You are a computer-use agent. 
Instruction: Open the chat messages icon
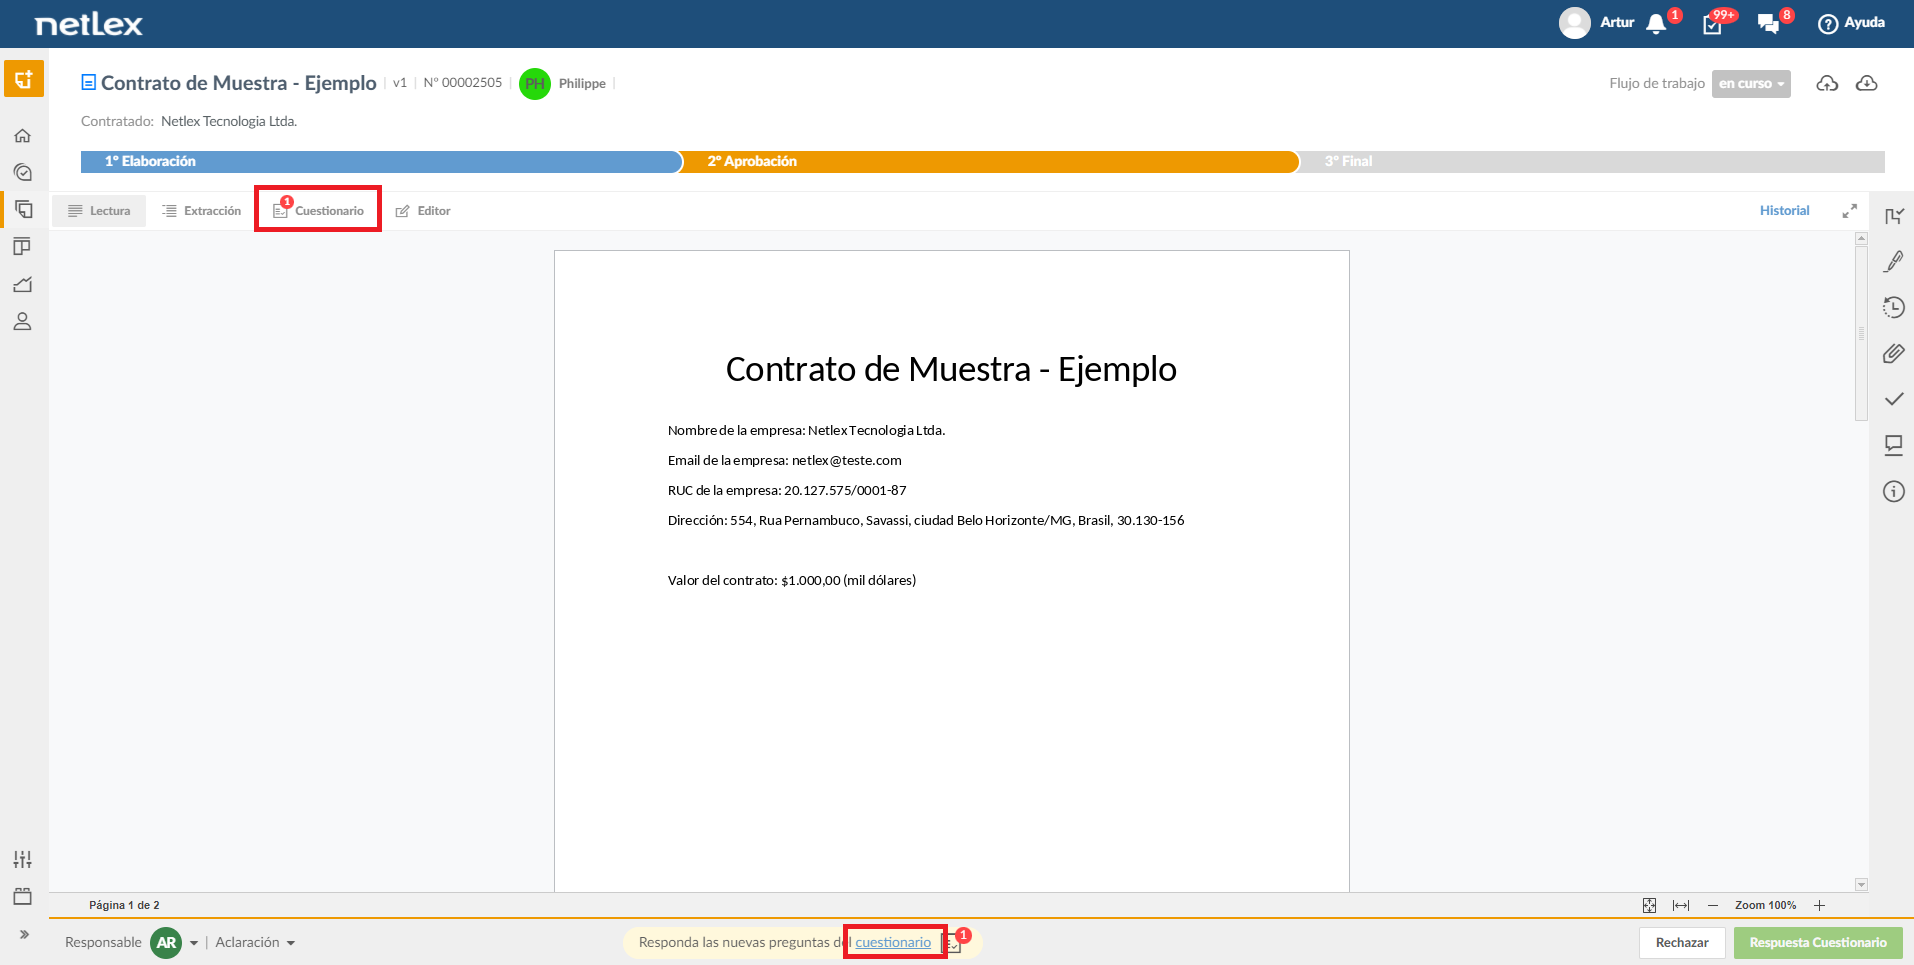(1768, 23)
